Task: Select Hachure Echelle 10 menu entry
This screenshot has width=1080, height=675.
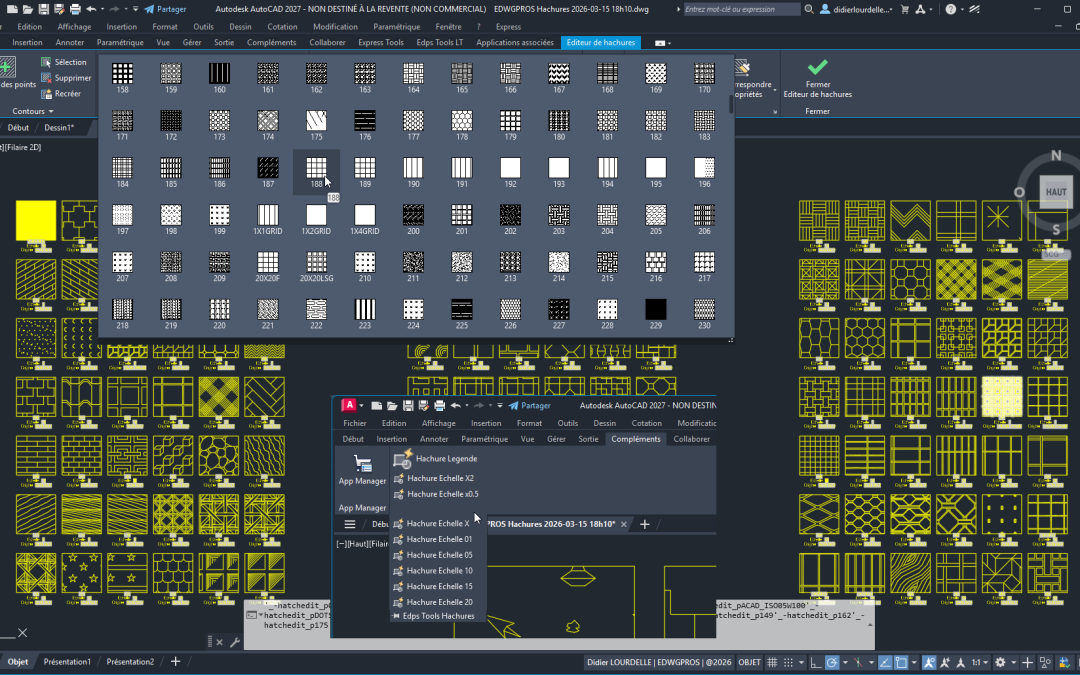Action: click(x=433, y=570)
